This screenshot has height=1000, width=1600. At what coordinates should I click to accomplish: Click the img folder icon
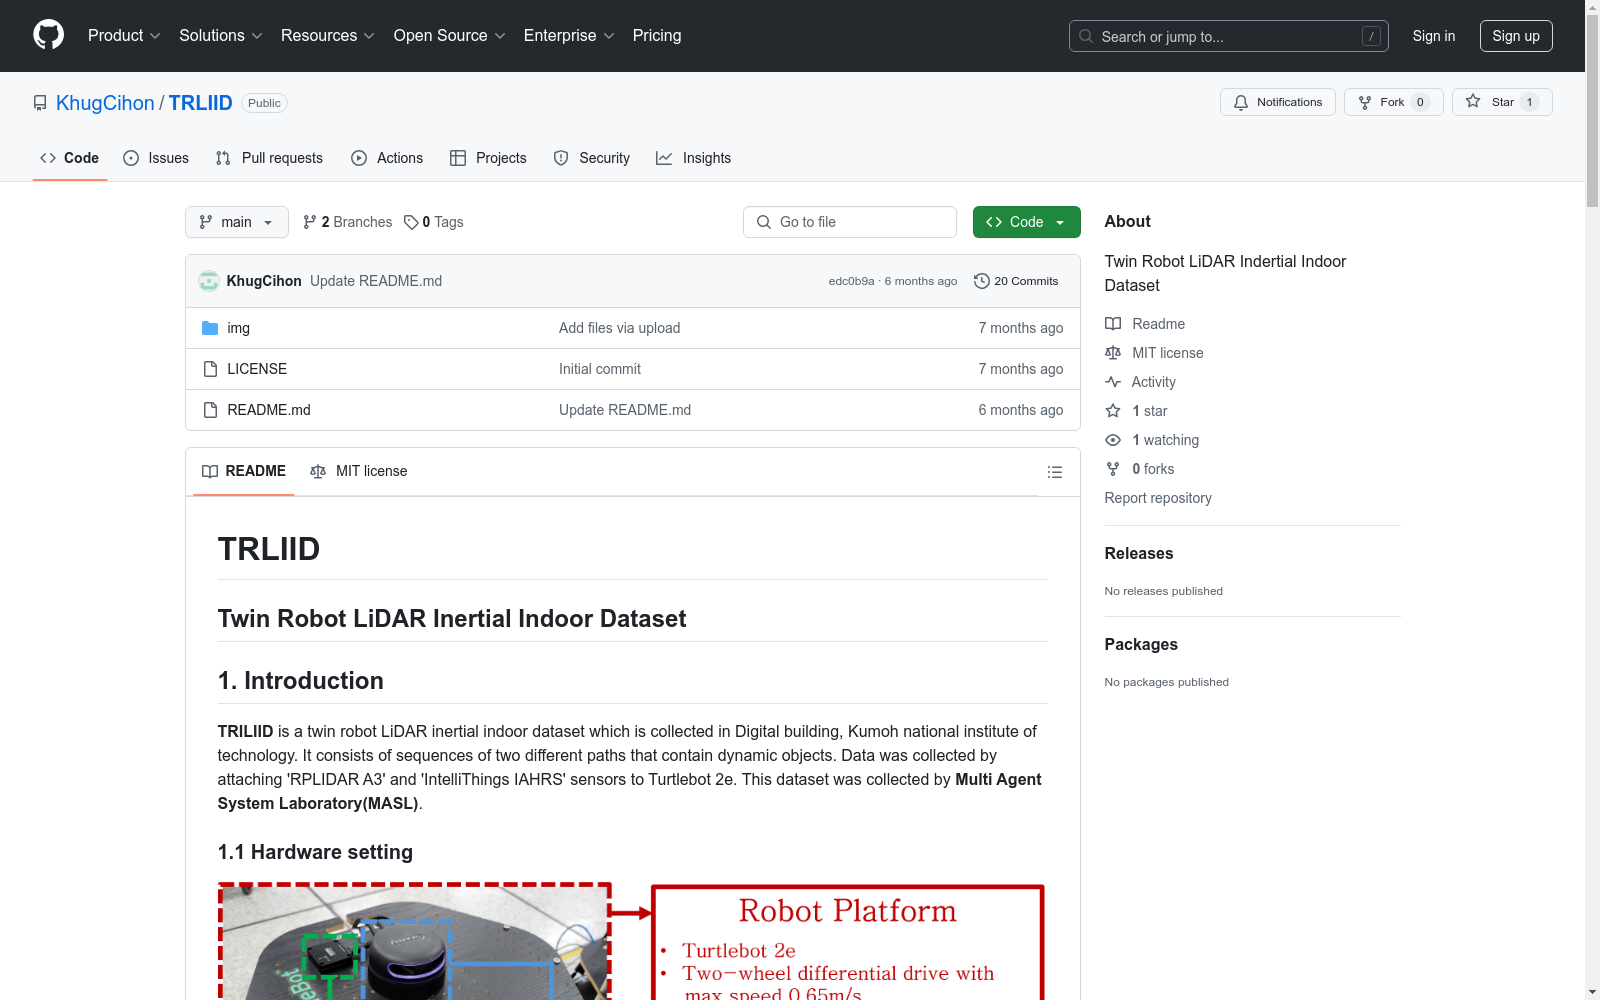coord(210,328)
